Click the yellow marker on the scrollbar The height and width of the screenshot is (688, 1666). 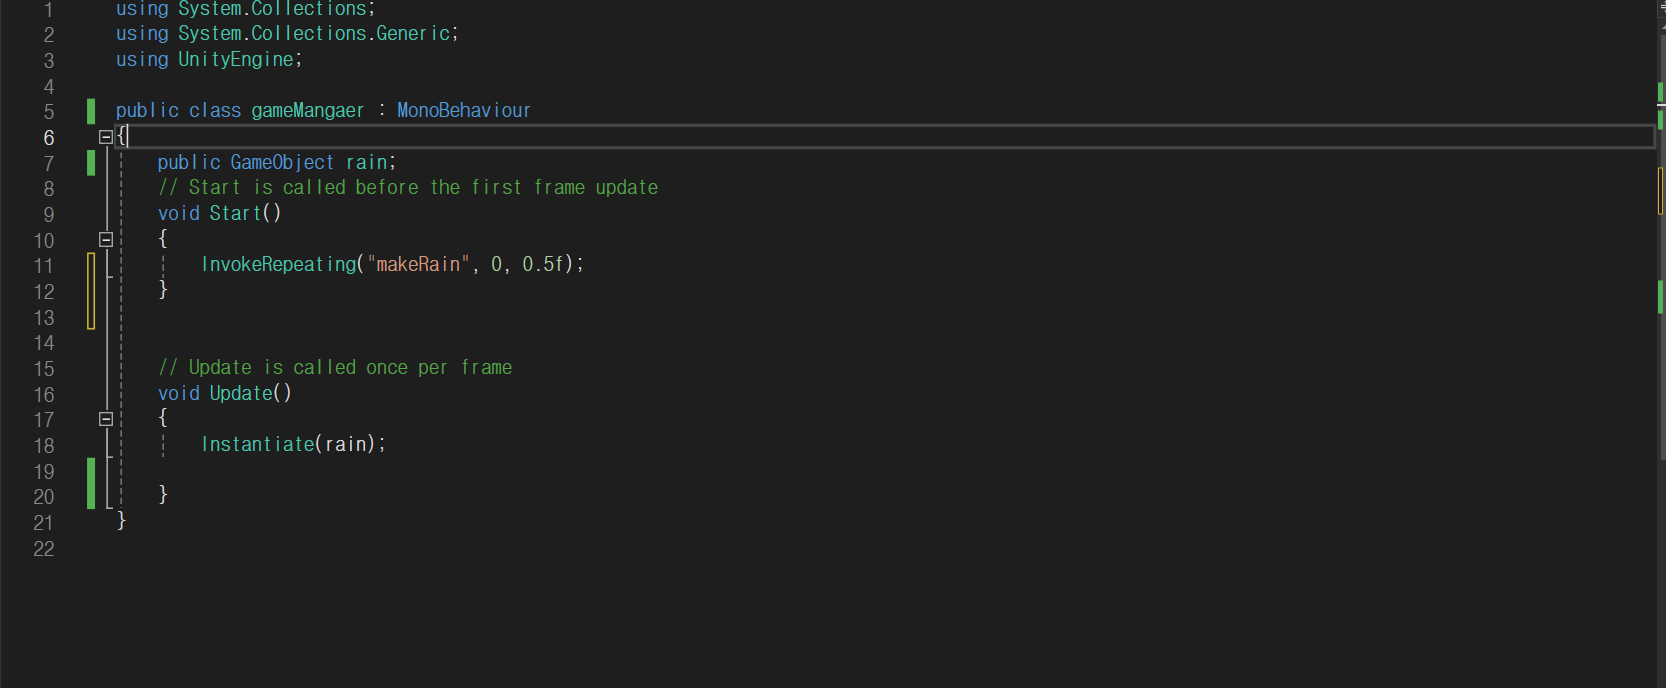(x=1660, y=190)
